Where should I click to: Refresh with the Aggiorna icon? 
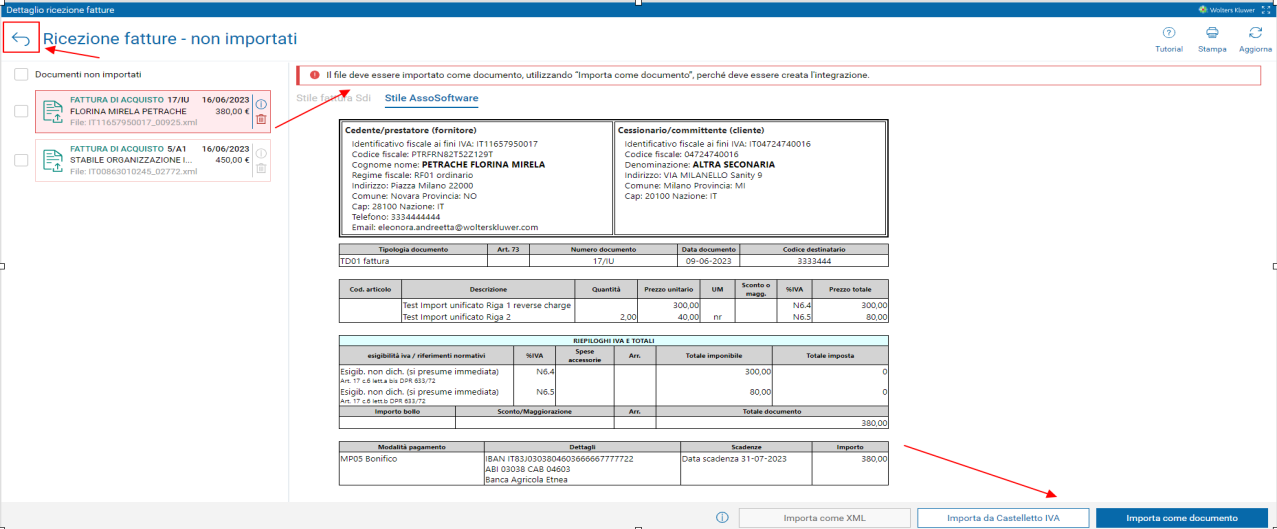click(x=1255, y=33)
